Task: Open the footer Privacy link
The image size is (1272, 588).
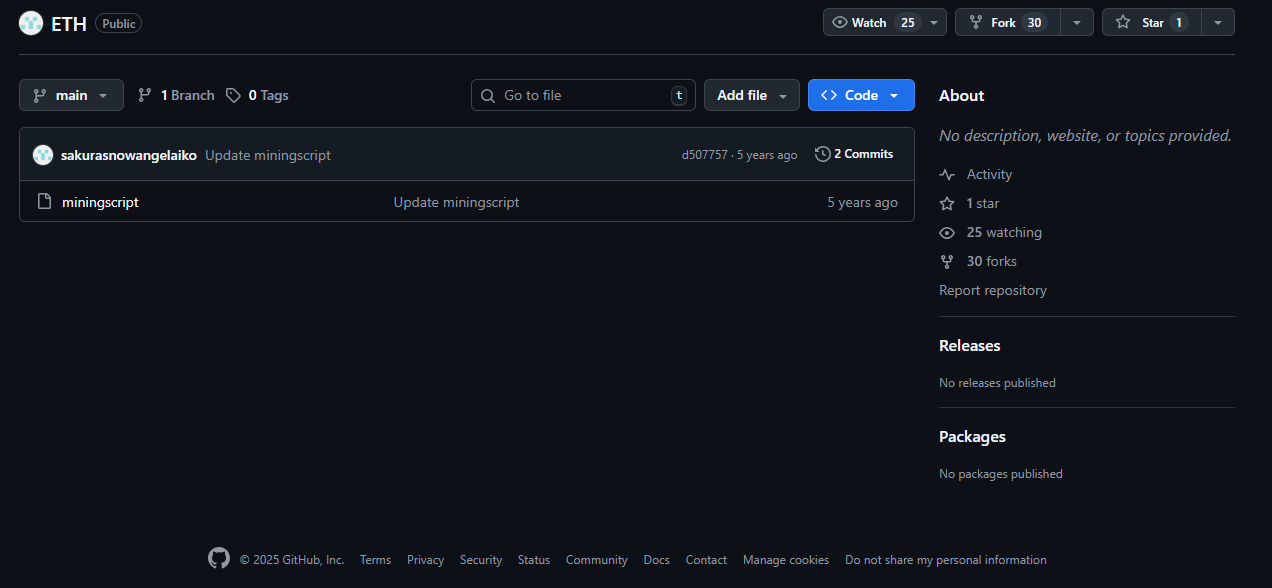Action: point(425,560)
